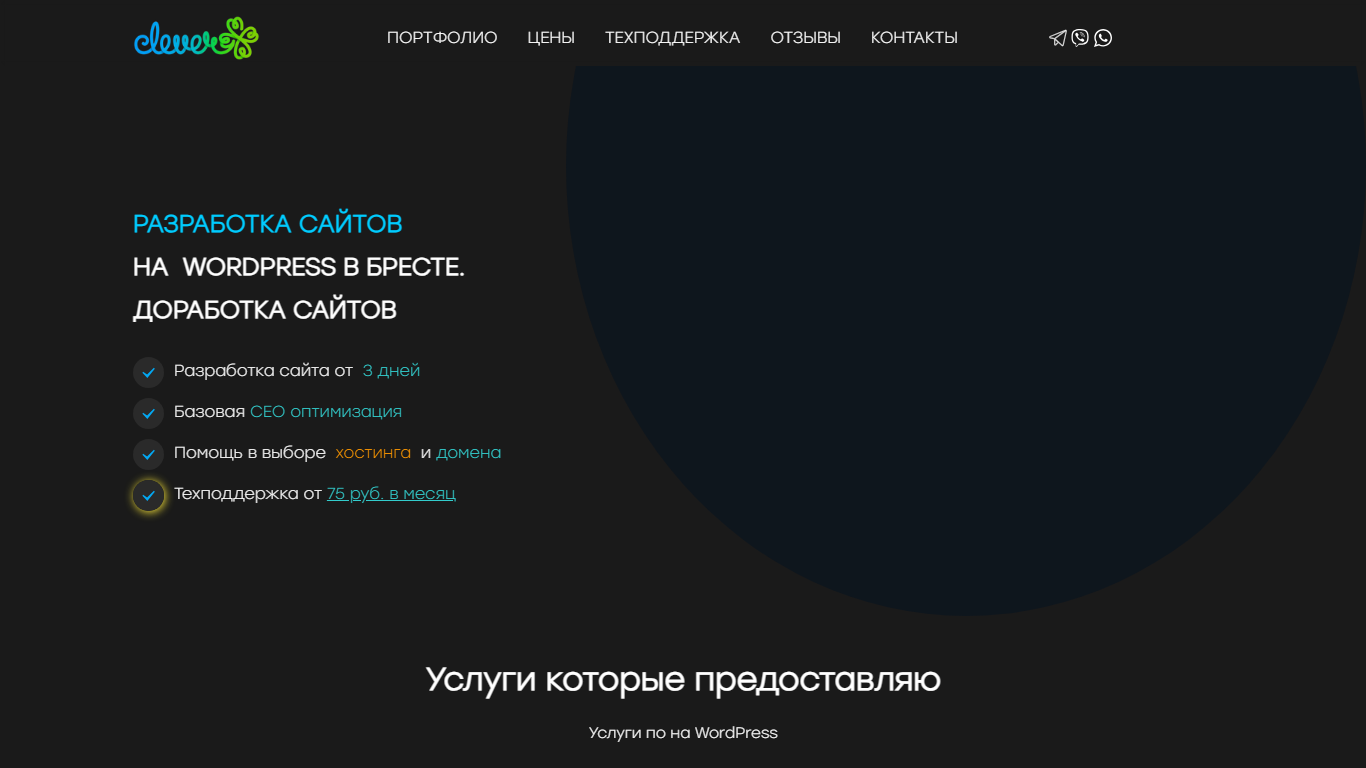Screen dimensions: 1366x768
Task: Open the КОНТАКТЫ menu item
Action: [914, 38]
